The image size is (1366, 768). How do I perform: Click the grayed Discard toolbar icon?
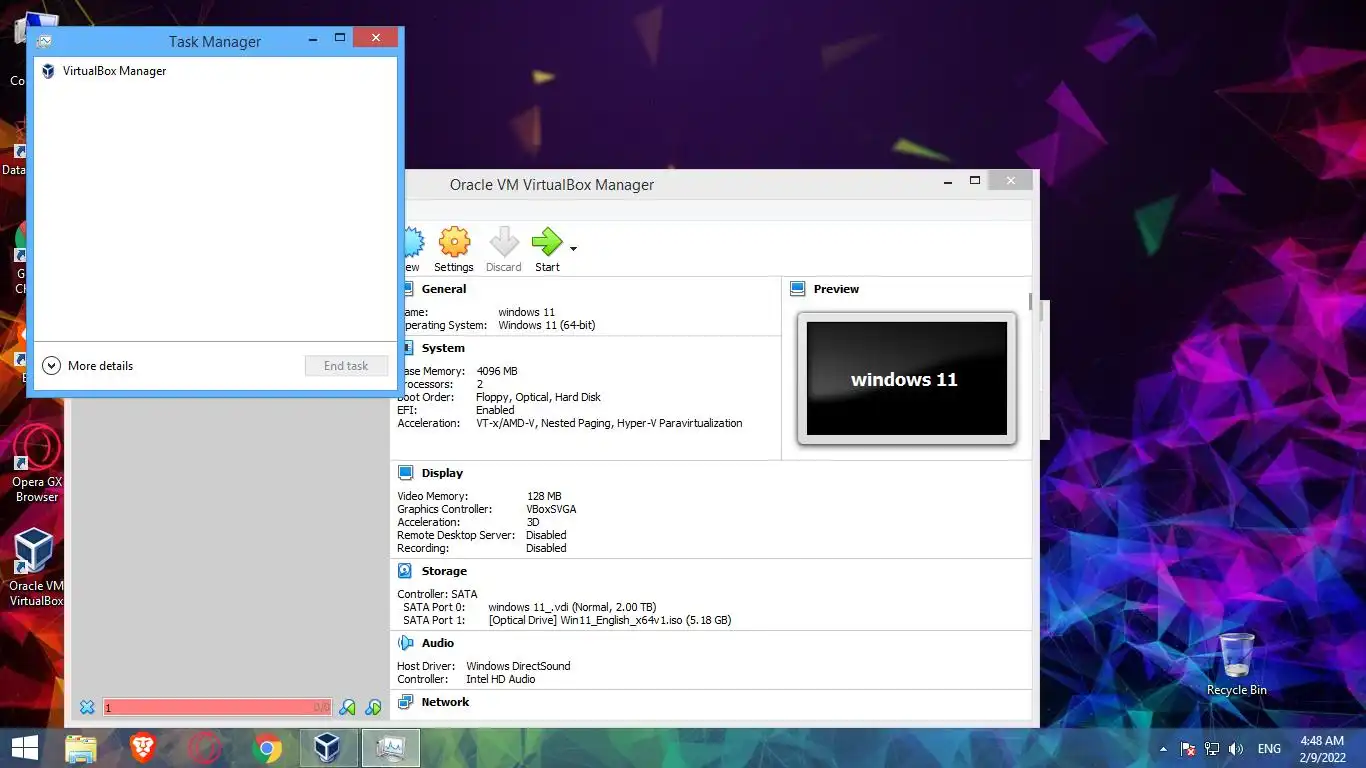tap(504, 250)
